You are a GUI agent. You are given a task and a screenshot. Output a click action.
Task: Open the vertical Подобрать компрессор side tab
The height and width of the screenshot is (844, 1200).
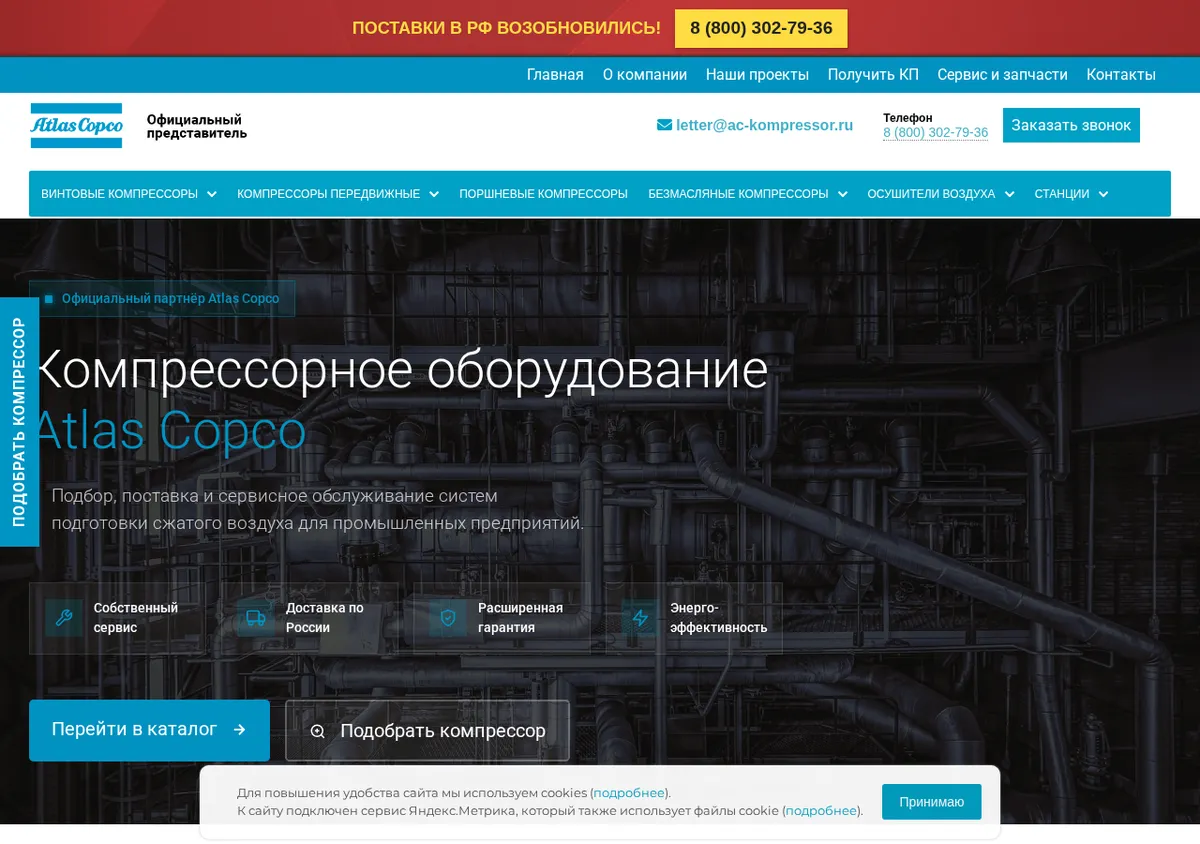(x=19, y=422)
